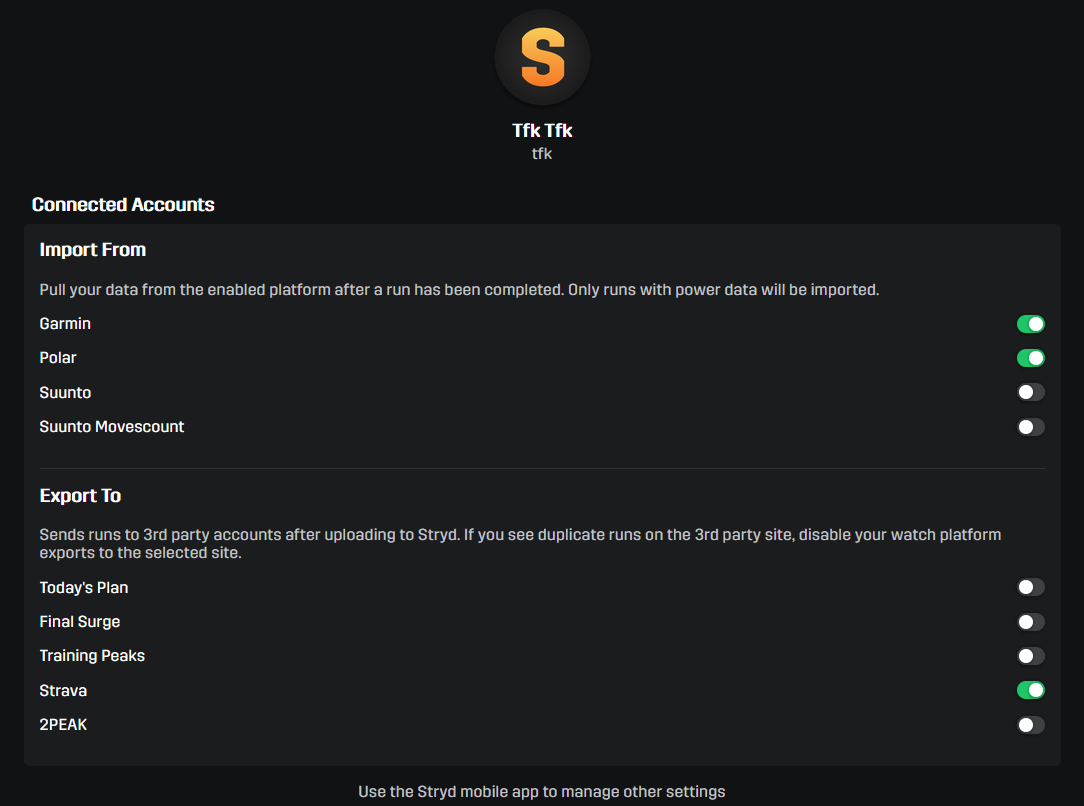Click the Tfk Tfk profile name

tap(542, 131)
